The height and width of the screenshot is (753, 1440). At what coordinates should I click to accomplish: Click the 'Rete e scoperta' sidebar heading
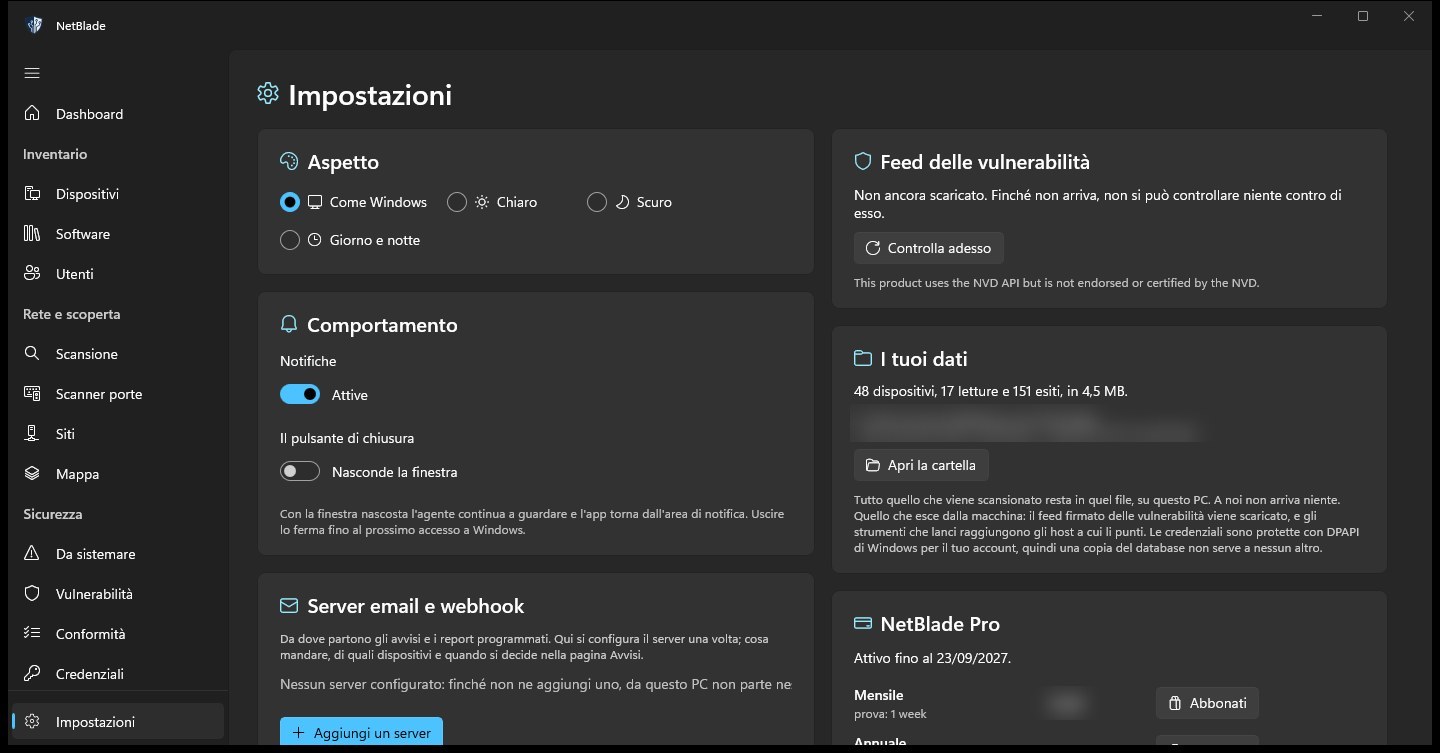tap(72, 314)
